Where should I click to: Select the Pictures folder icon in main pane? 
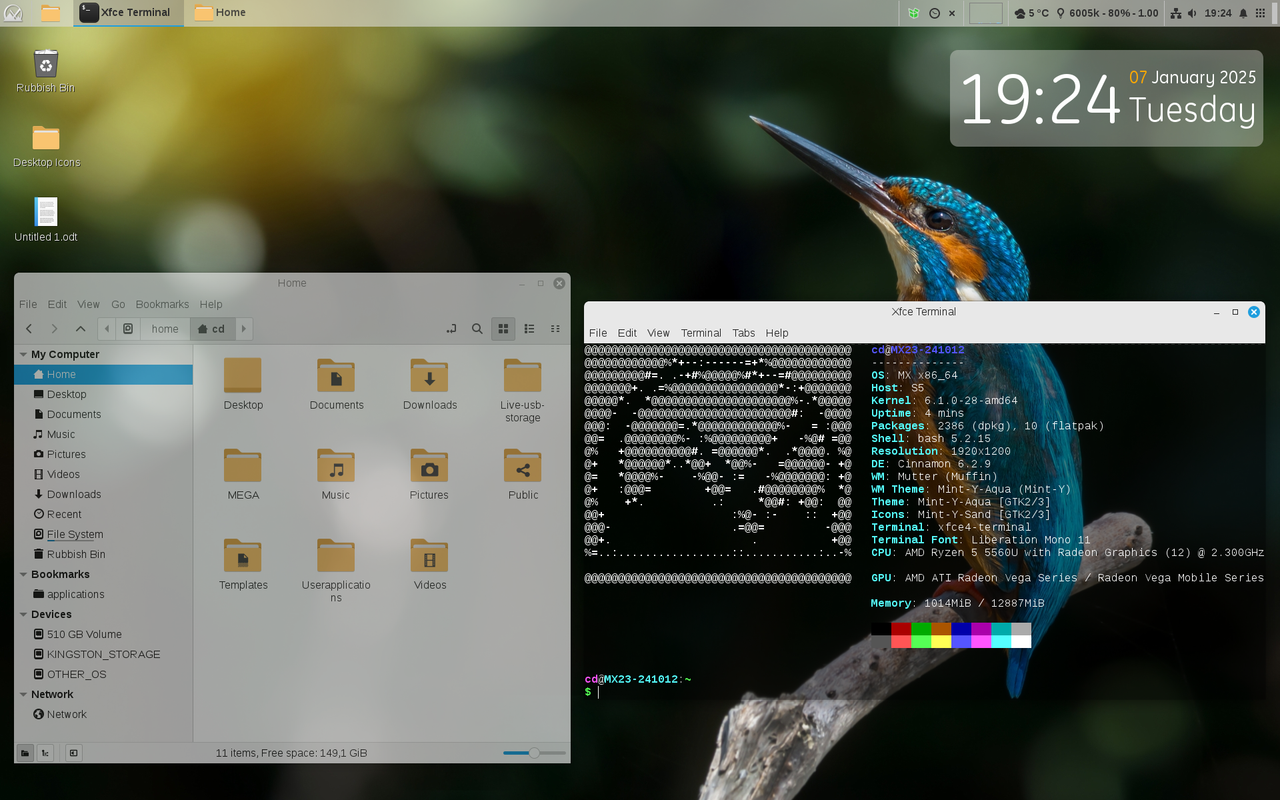[429, 474]
